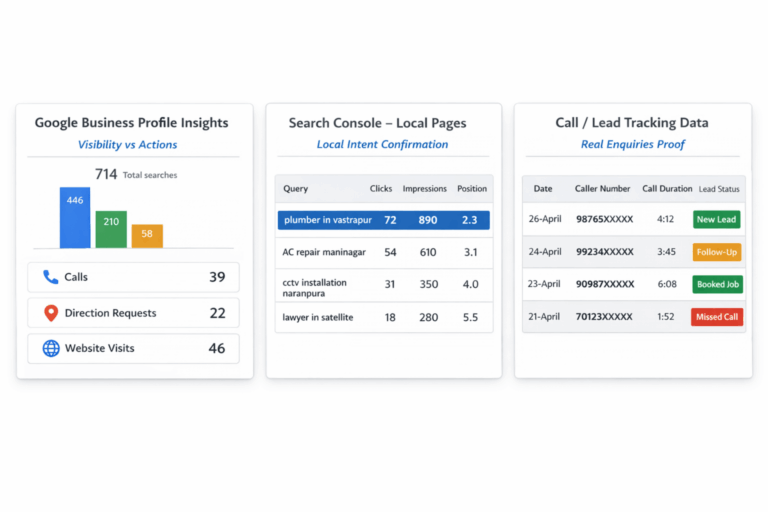Click the 23-April date cell
The height and width of the screenshot is (512, 768).
pos(544,284)
